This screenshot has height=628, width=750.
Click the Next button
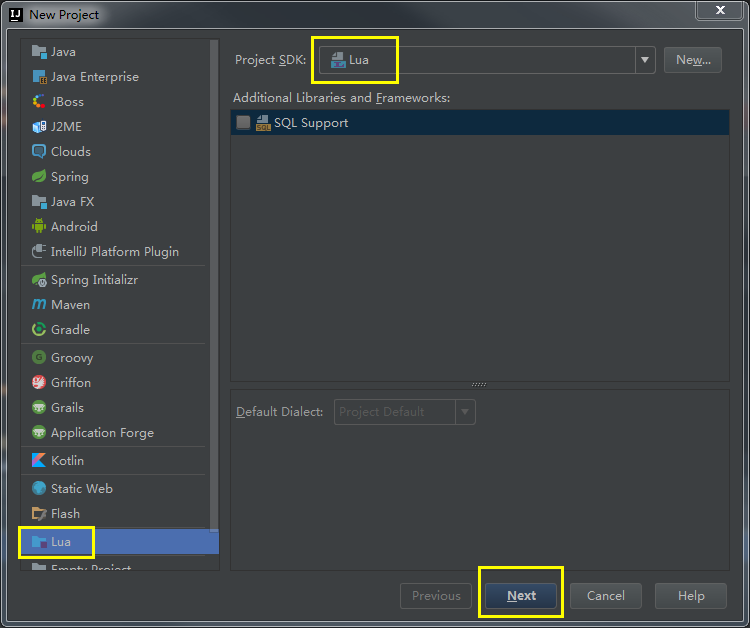tap(521, 595)
